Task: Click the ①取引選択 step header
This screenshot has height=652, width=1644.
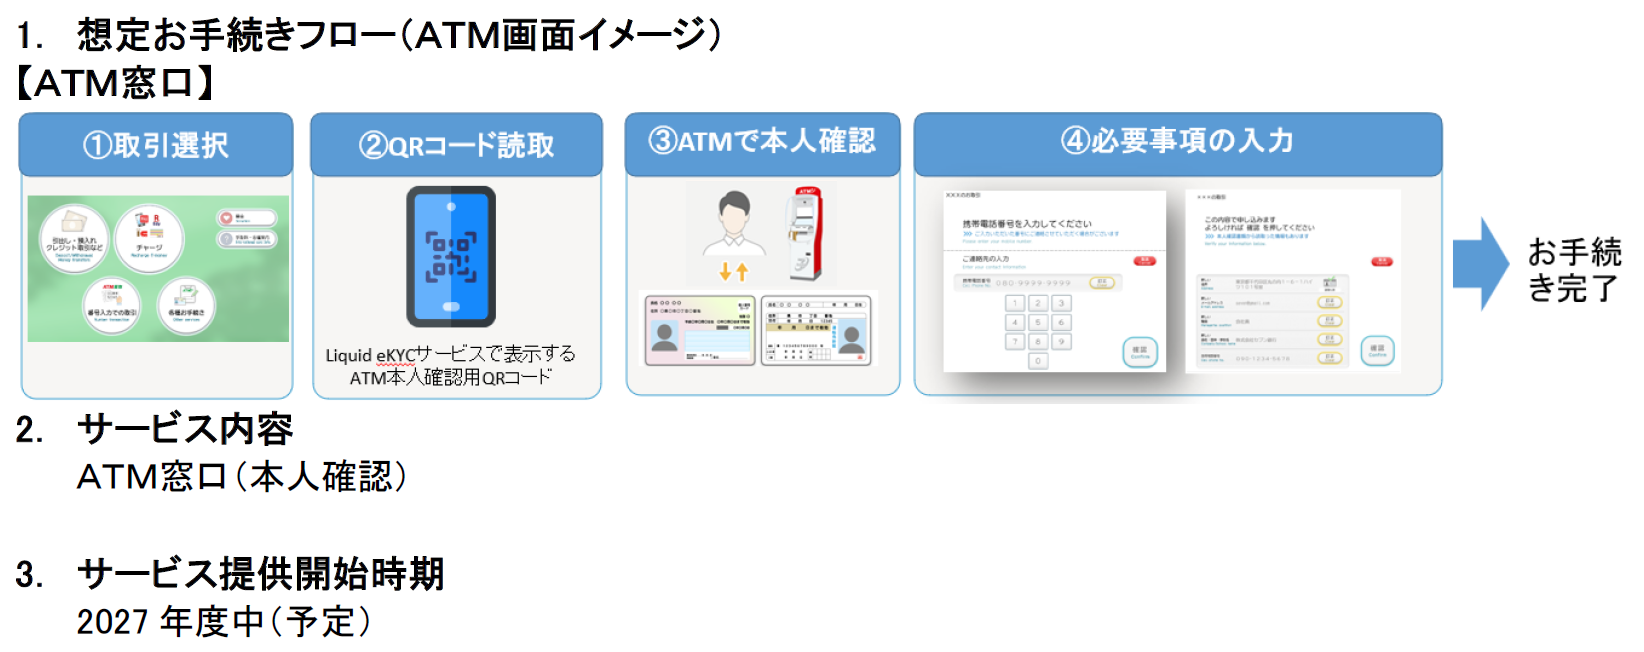Action: point(156,145)
